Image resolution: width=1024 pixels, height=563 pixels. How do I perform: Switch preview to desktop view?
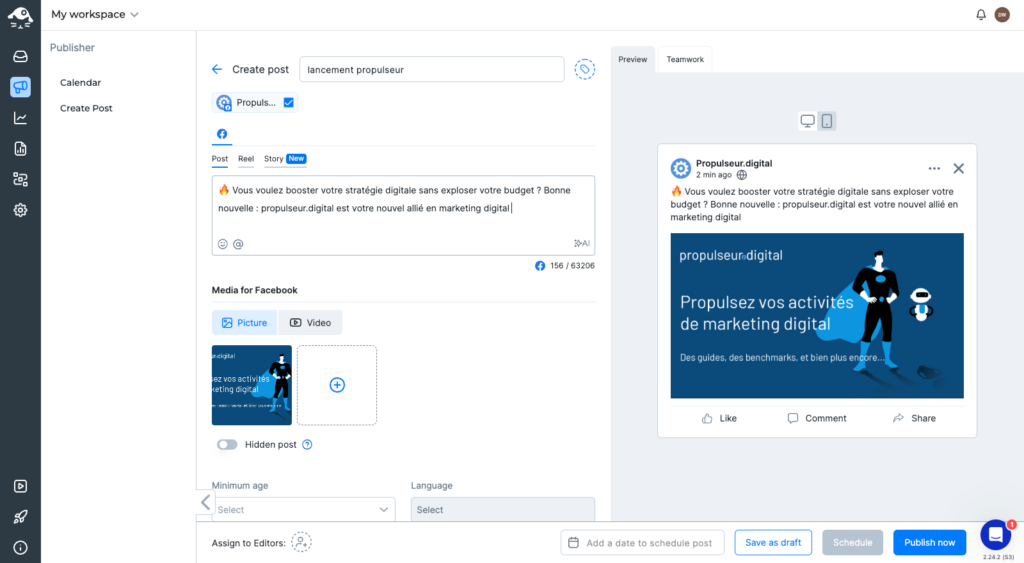click(x=808, y=121)
